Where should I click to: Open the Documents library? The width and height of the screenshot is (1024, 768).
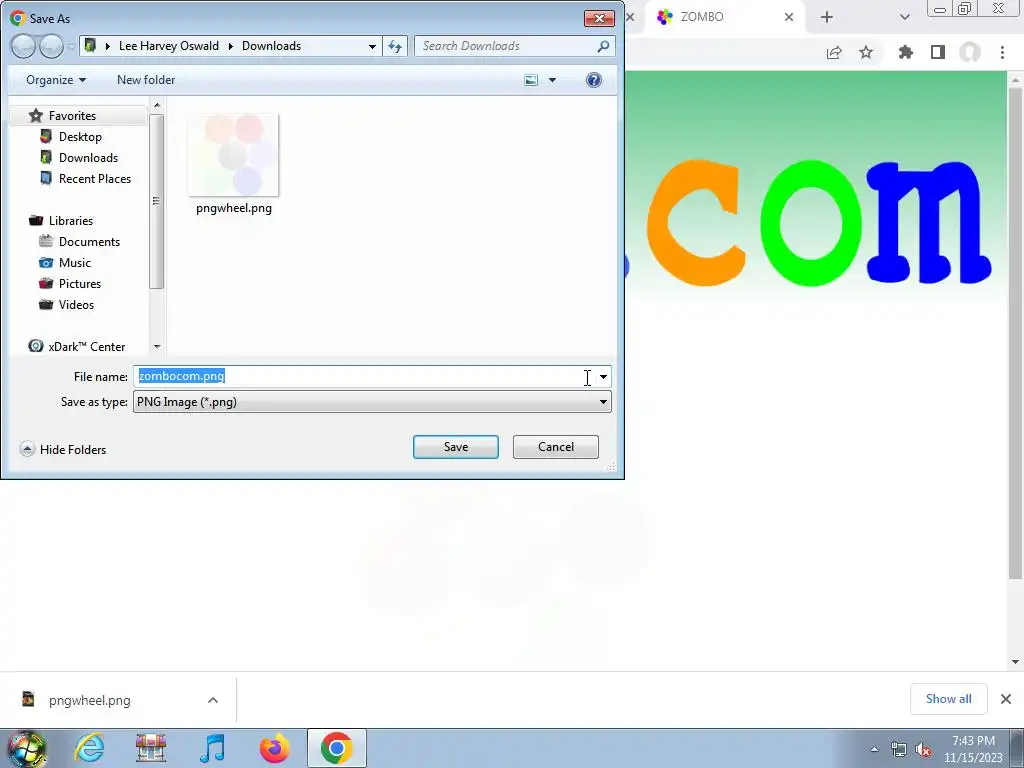[89, 242]
